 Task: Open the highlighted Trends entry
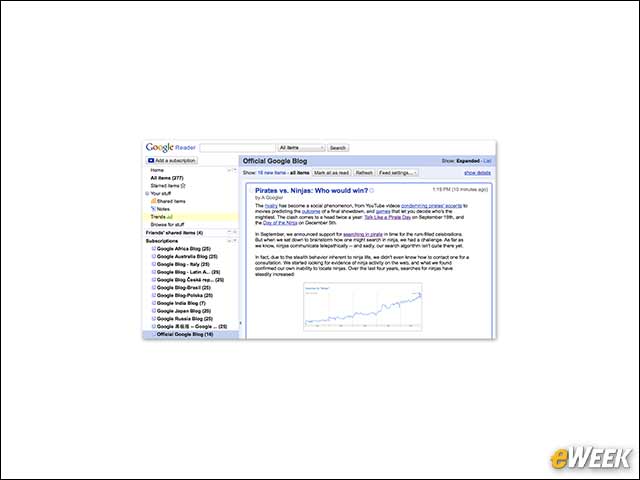190,217
